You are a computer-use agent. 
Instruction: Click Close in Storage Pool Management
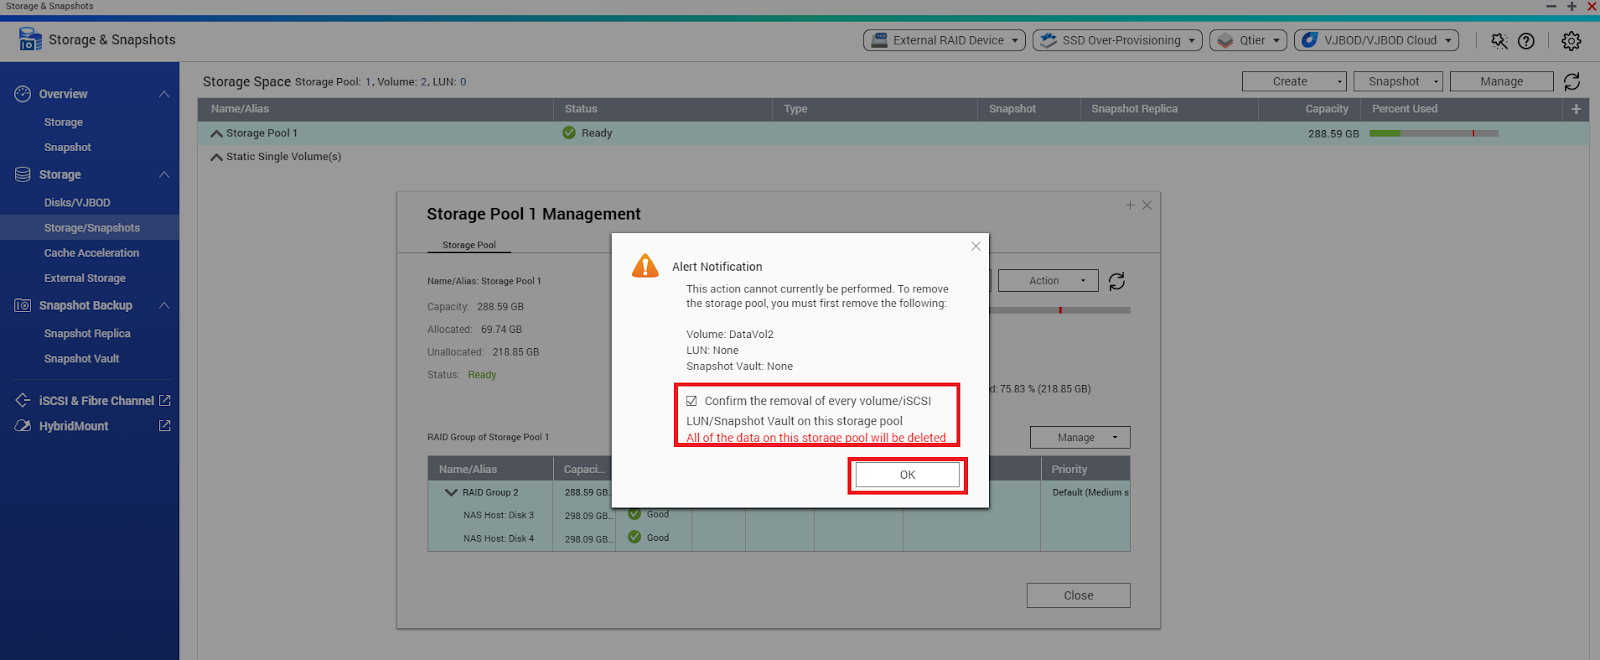click(x=1078, y=596)
